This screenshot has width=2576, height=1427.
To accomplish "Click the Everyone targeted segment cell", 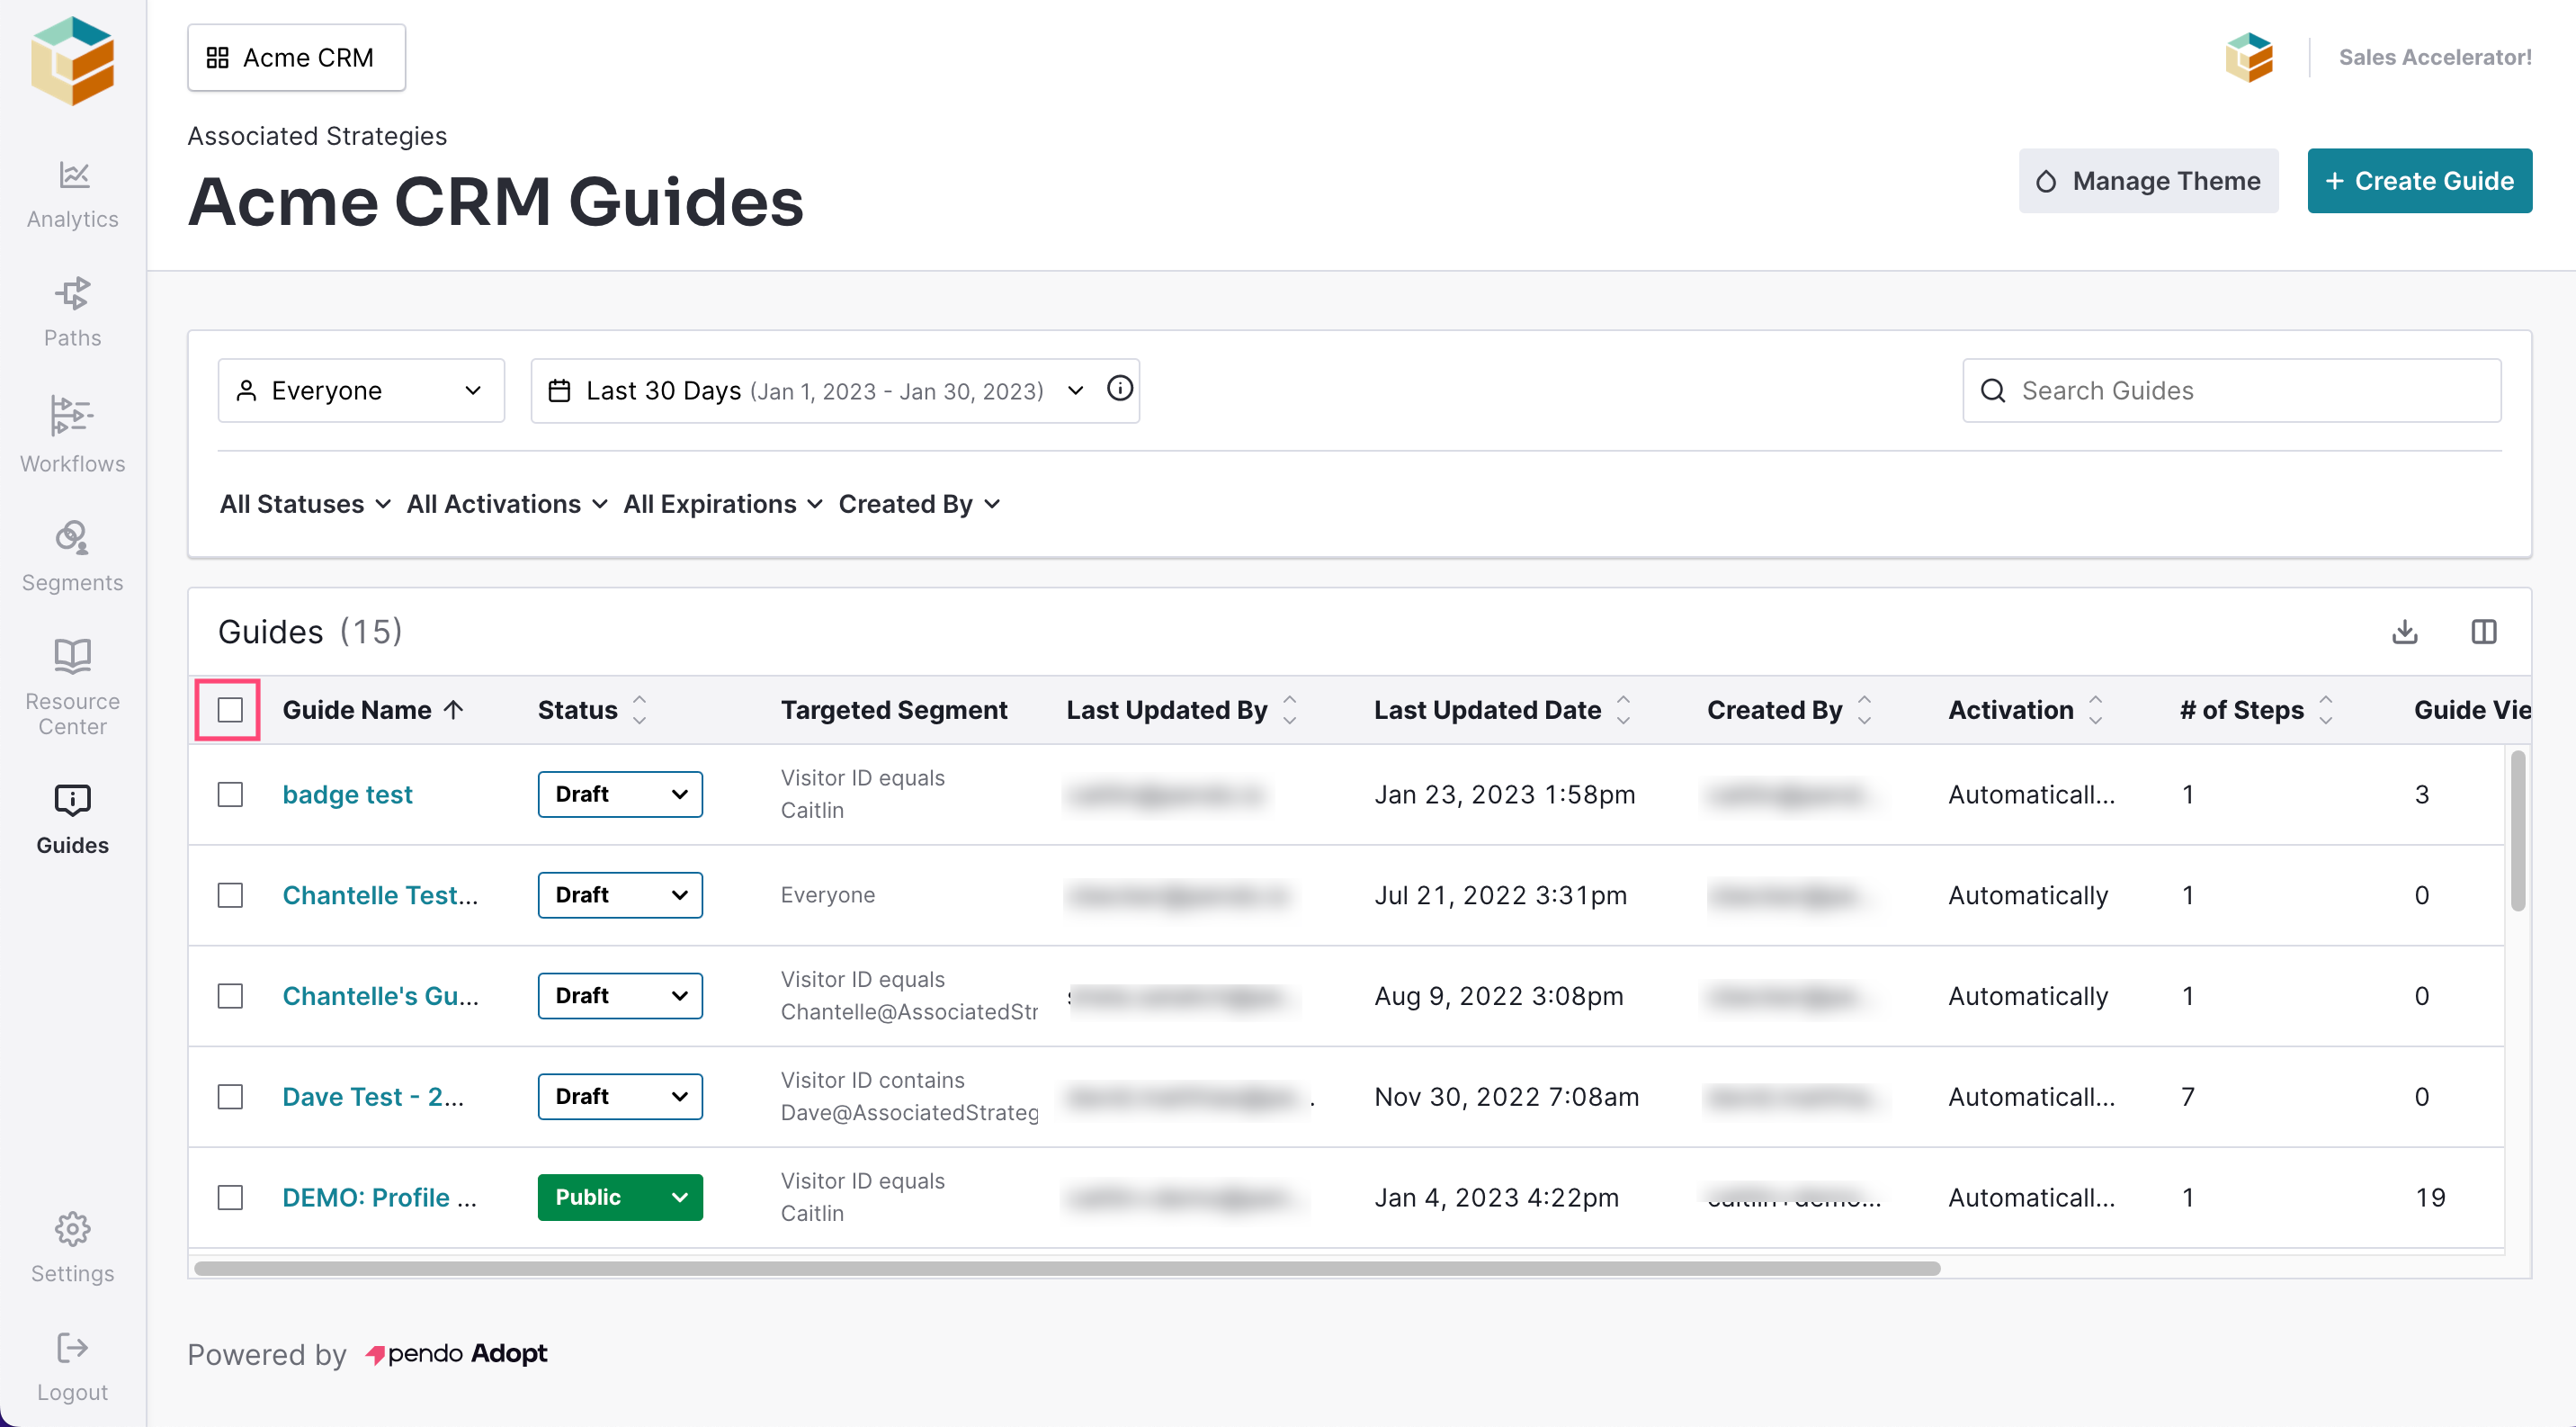I will point(827,895).
